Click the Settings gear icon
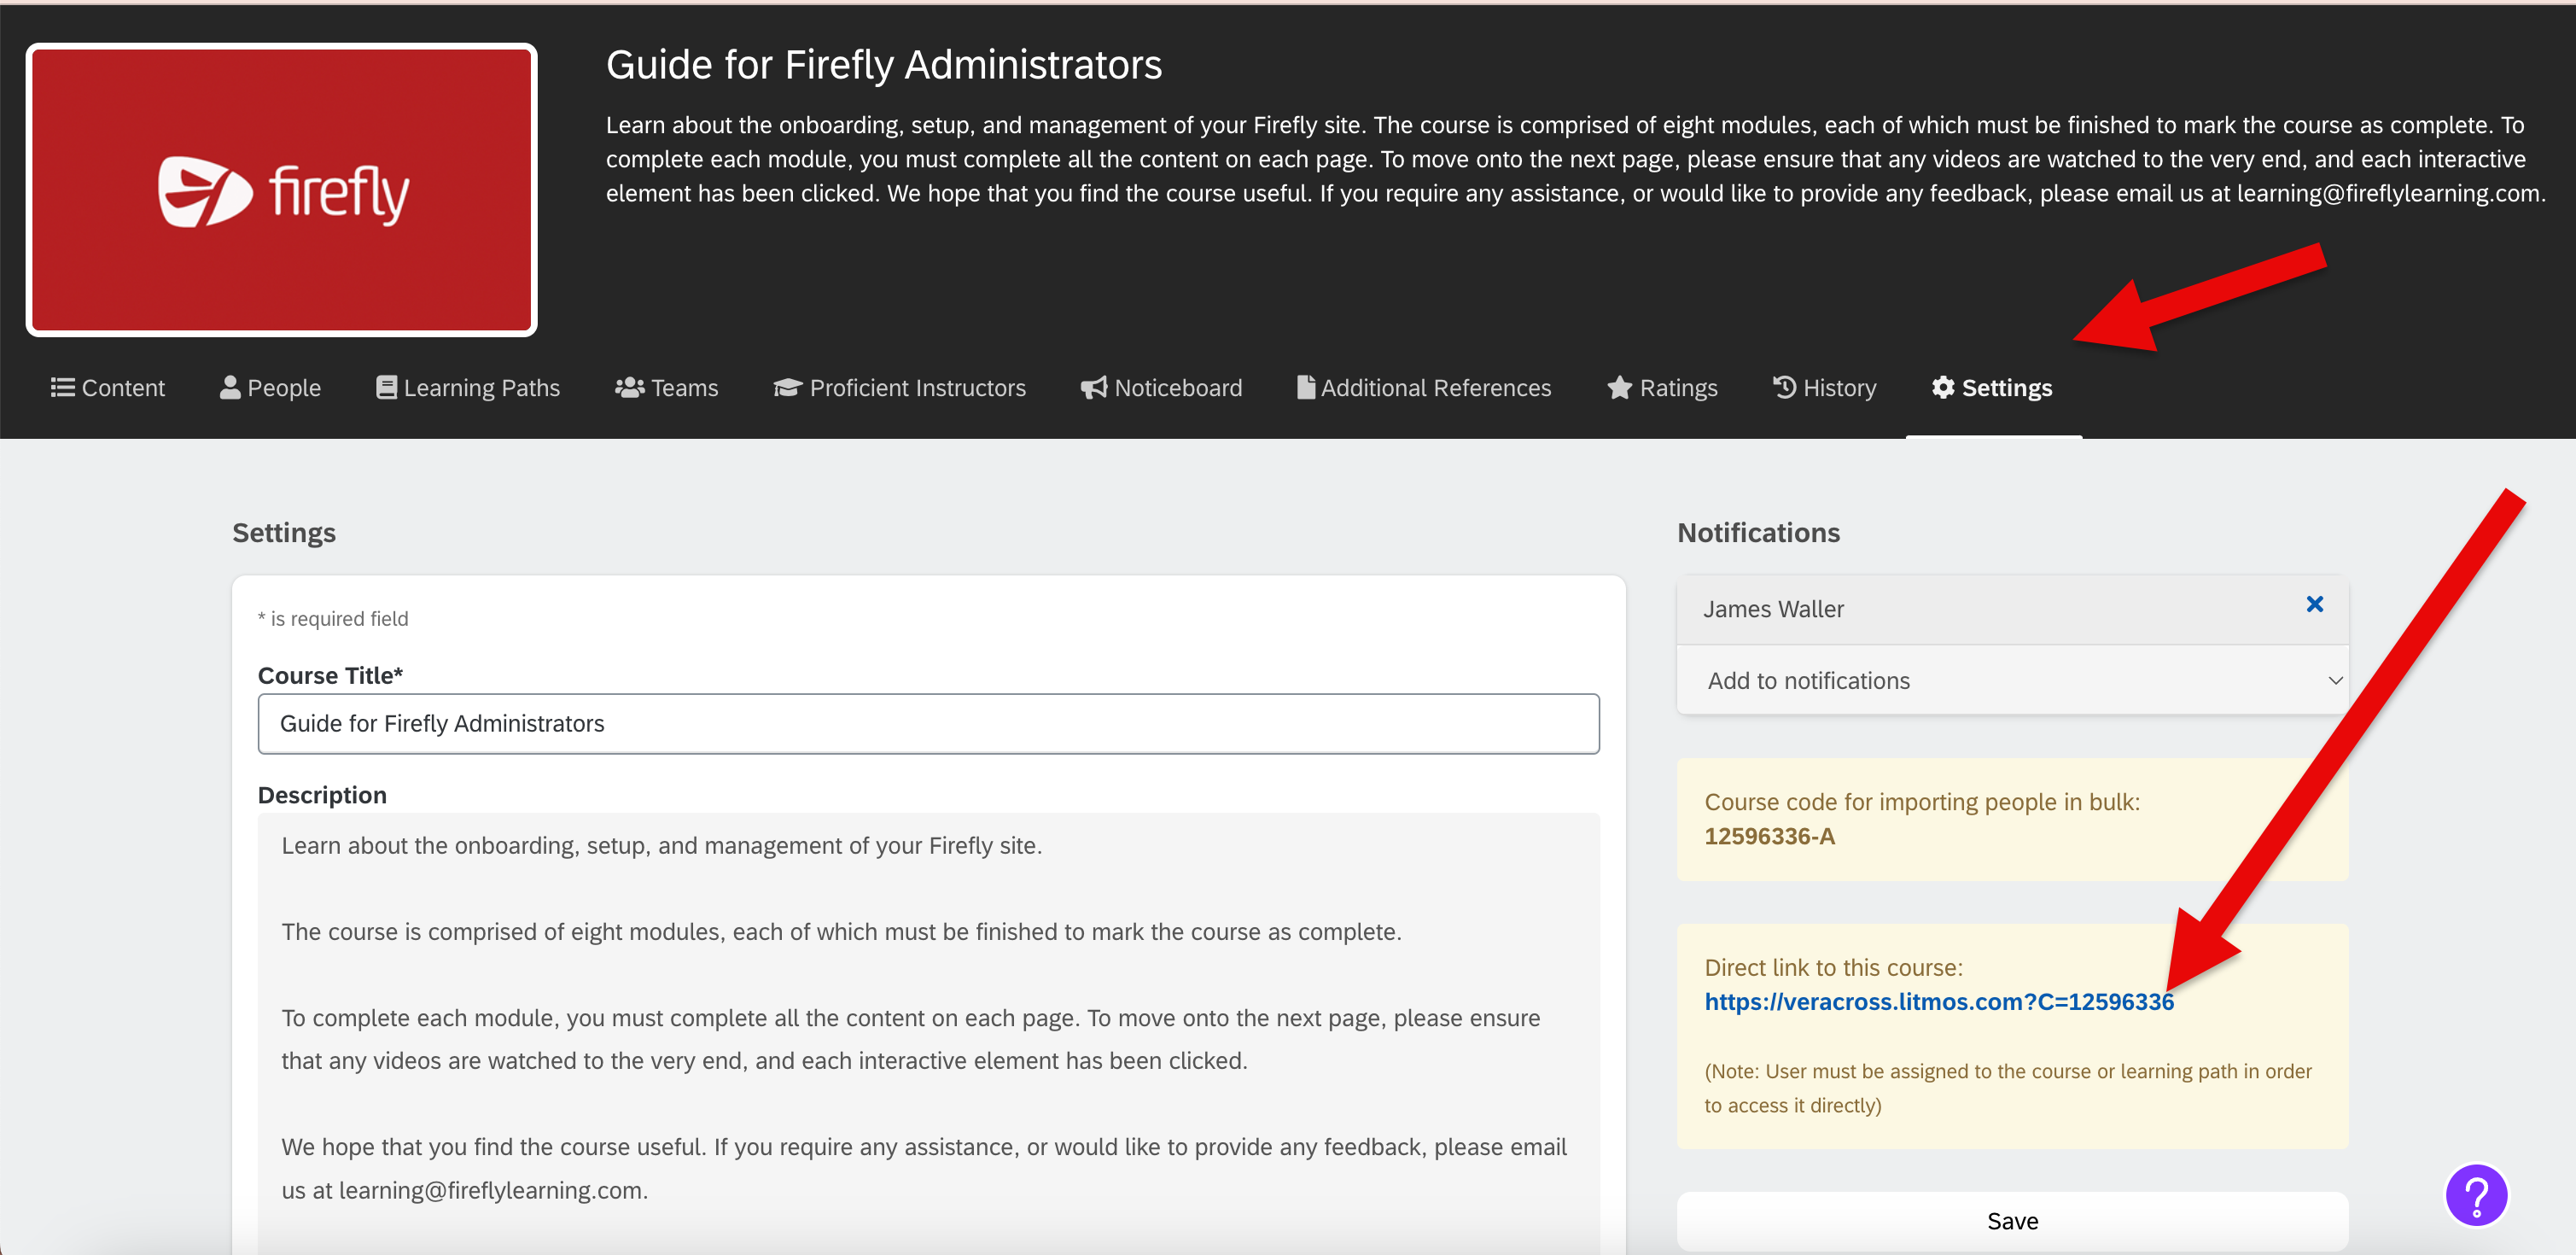The height and width of the screenshot is (1255, 2576). (1943, 387)
